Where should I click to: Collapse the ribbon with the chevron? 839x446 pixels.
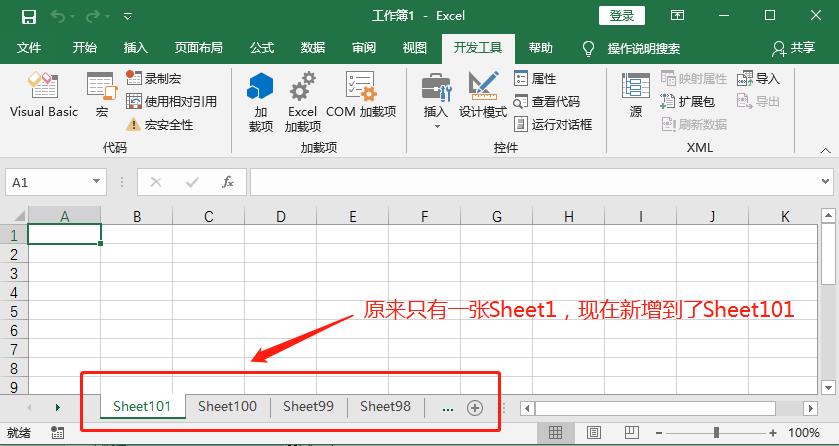click(x=826, y=151)
